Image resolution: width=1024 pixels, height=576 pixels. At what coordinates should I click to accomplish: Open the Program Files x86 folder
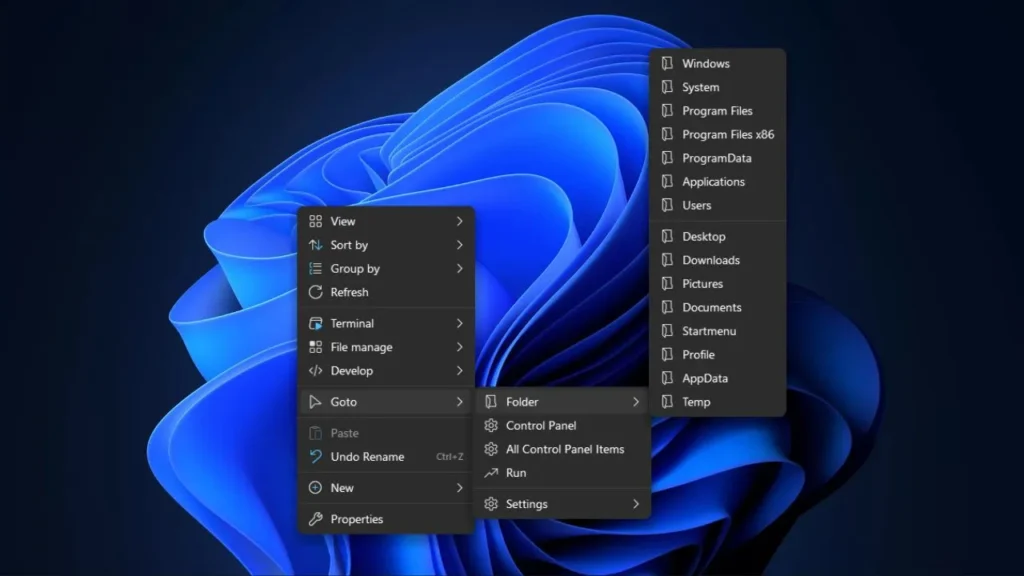point(727,134)
